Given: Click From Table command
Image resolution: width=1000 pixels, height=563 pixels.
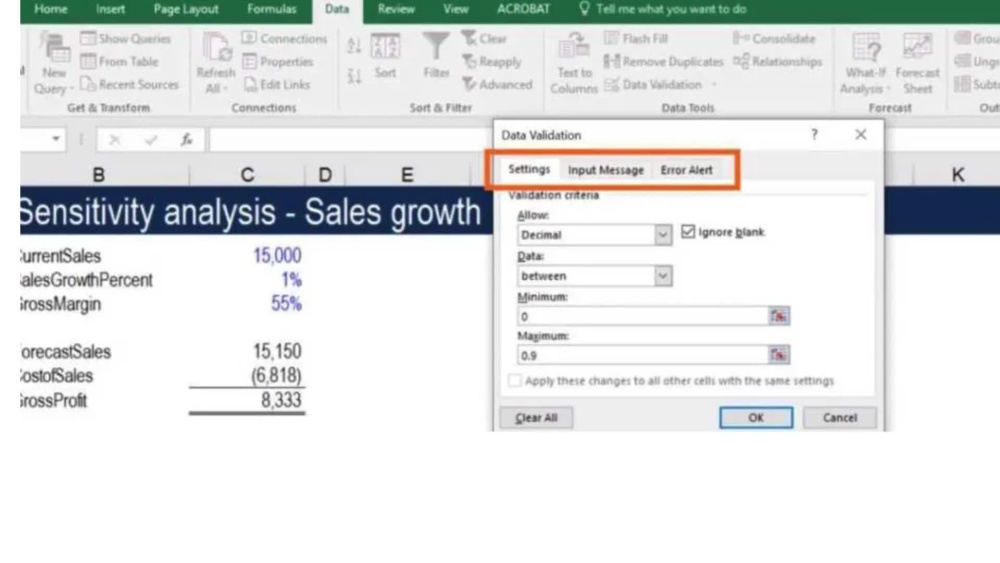Looking at the screenshot, I should click(119, 62).
